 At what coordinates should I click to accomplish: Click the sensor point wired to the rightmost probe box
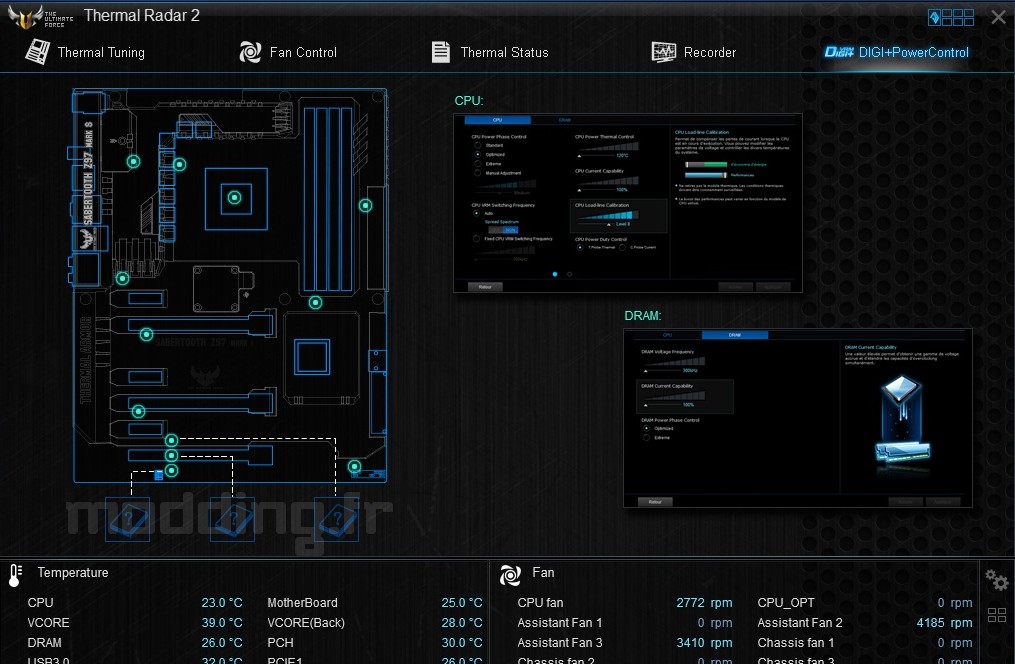pyautogui.click(x=172, y=440)
